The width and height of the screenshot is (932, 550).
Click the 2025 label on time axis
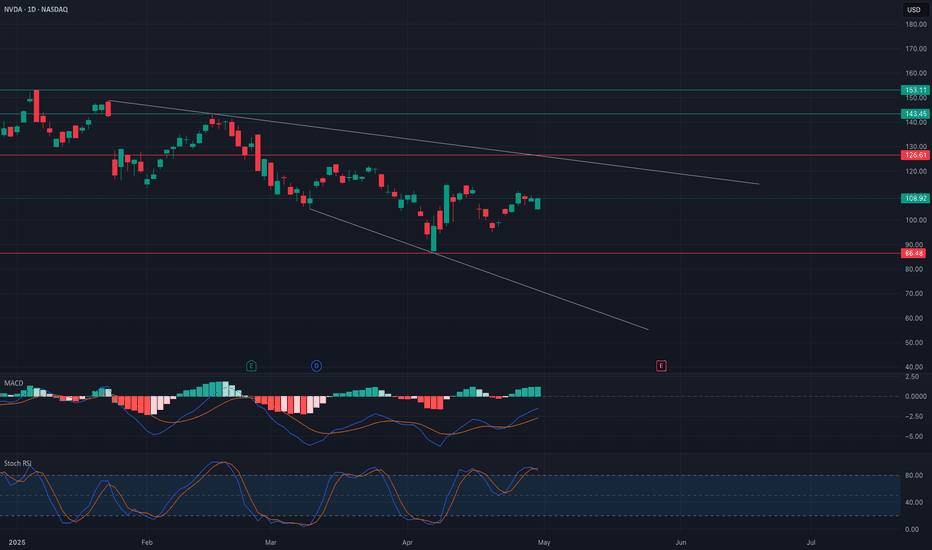click(17, 542)
